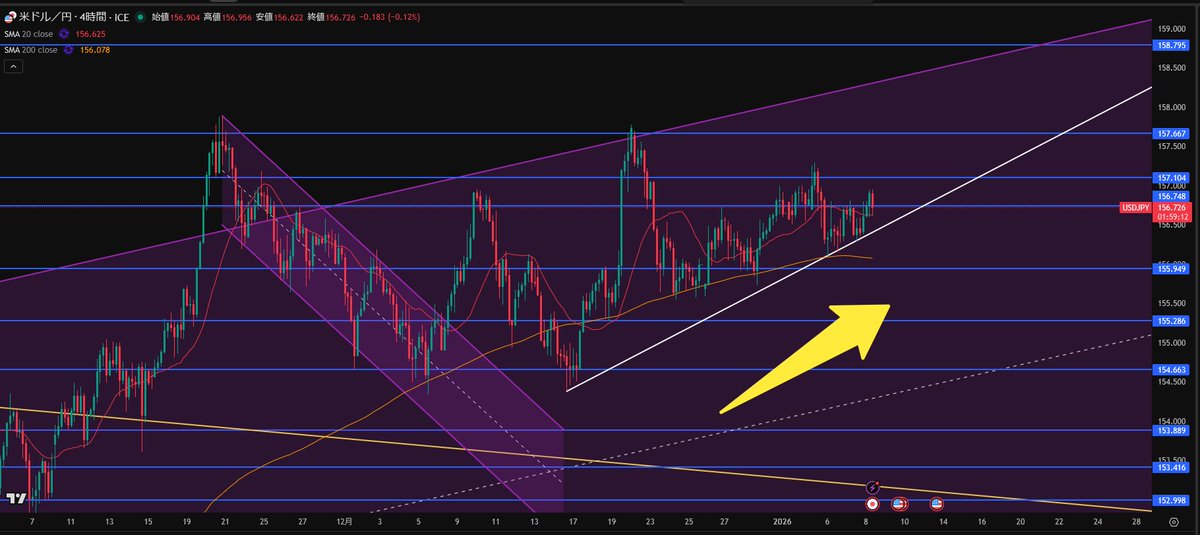Click the 159.000 price scale label
1200x535 pixels.
1172,28
